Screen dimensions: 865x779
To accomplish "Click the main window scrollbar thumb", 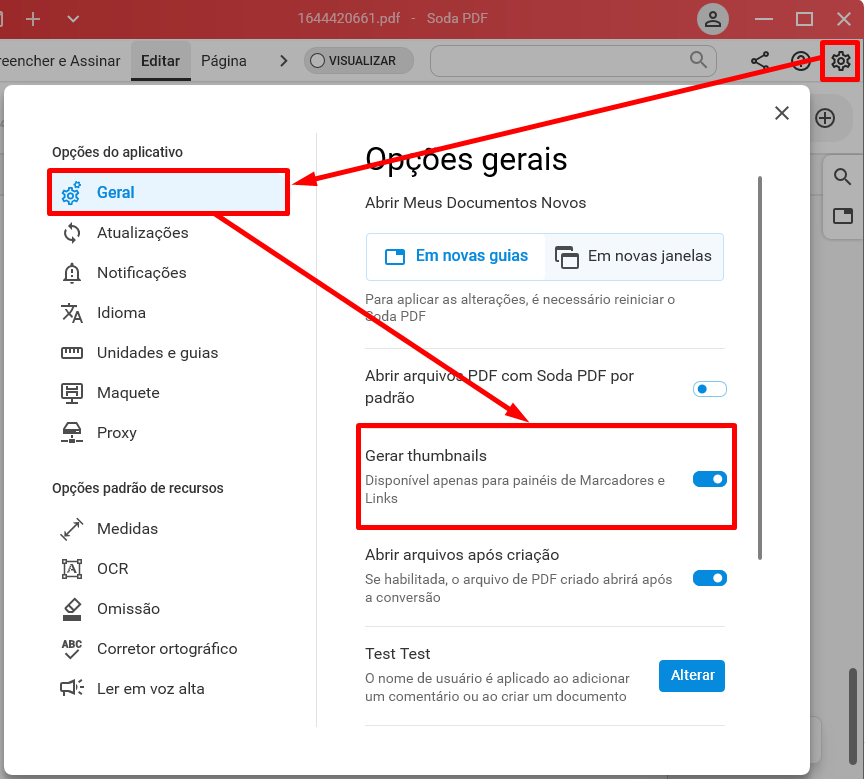I will pyautogui.click(x=852, y=715).
